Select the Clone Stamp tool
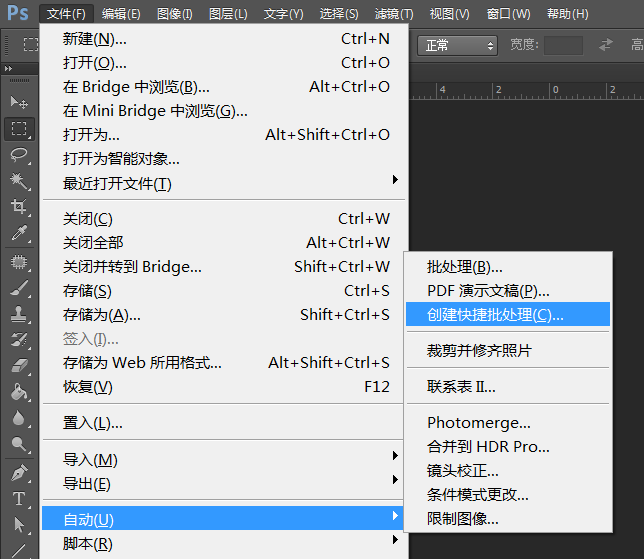This screenshot has width=644, height=559. coord(19,314)
